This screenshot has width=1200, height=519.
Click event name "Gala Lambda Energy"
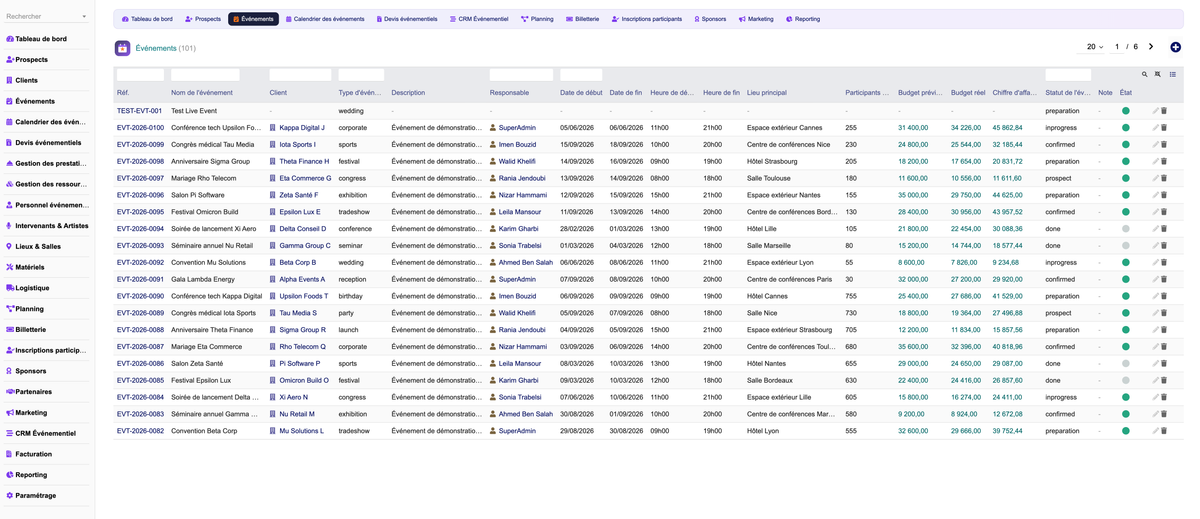click(x=203, y=280)
